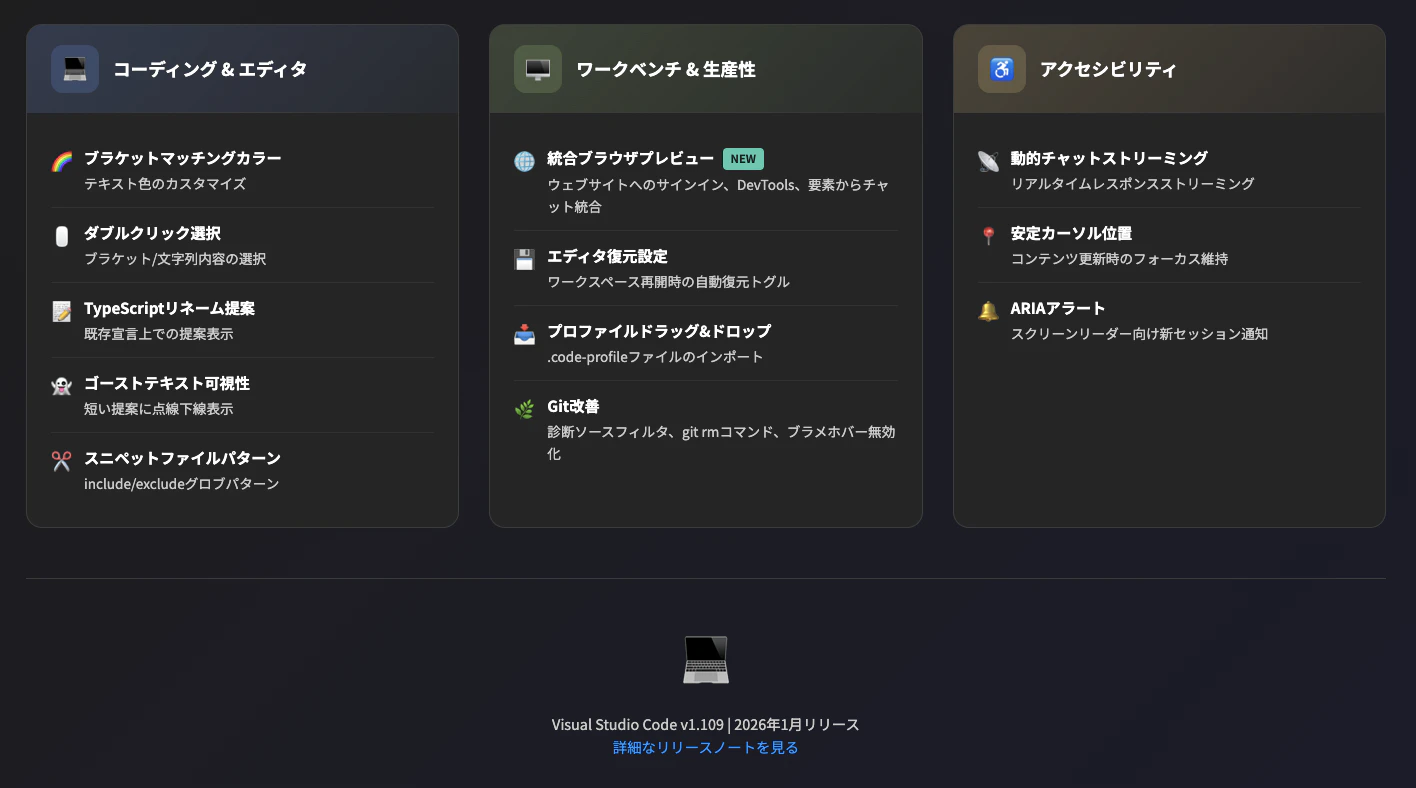Screen dimensions: 1416x788
Task: Click the mouse icon for ダブルクリック選択
Action: click(x=62, y=237)
